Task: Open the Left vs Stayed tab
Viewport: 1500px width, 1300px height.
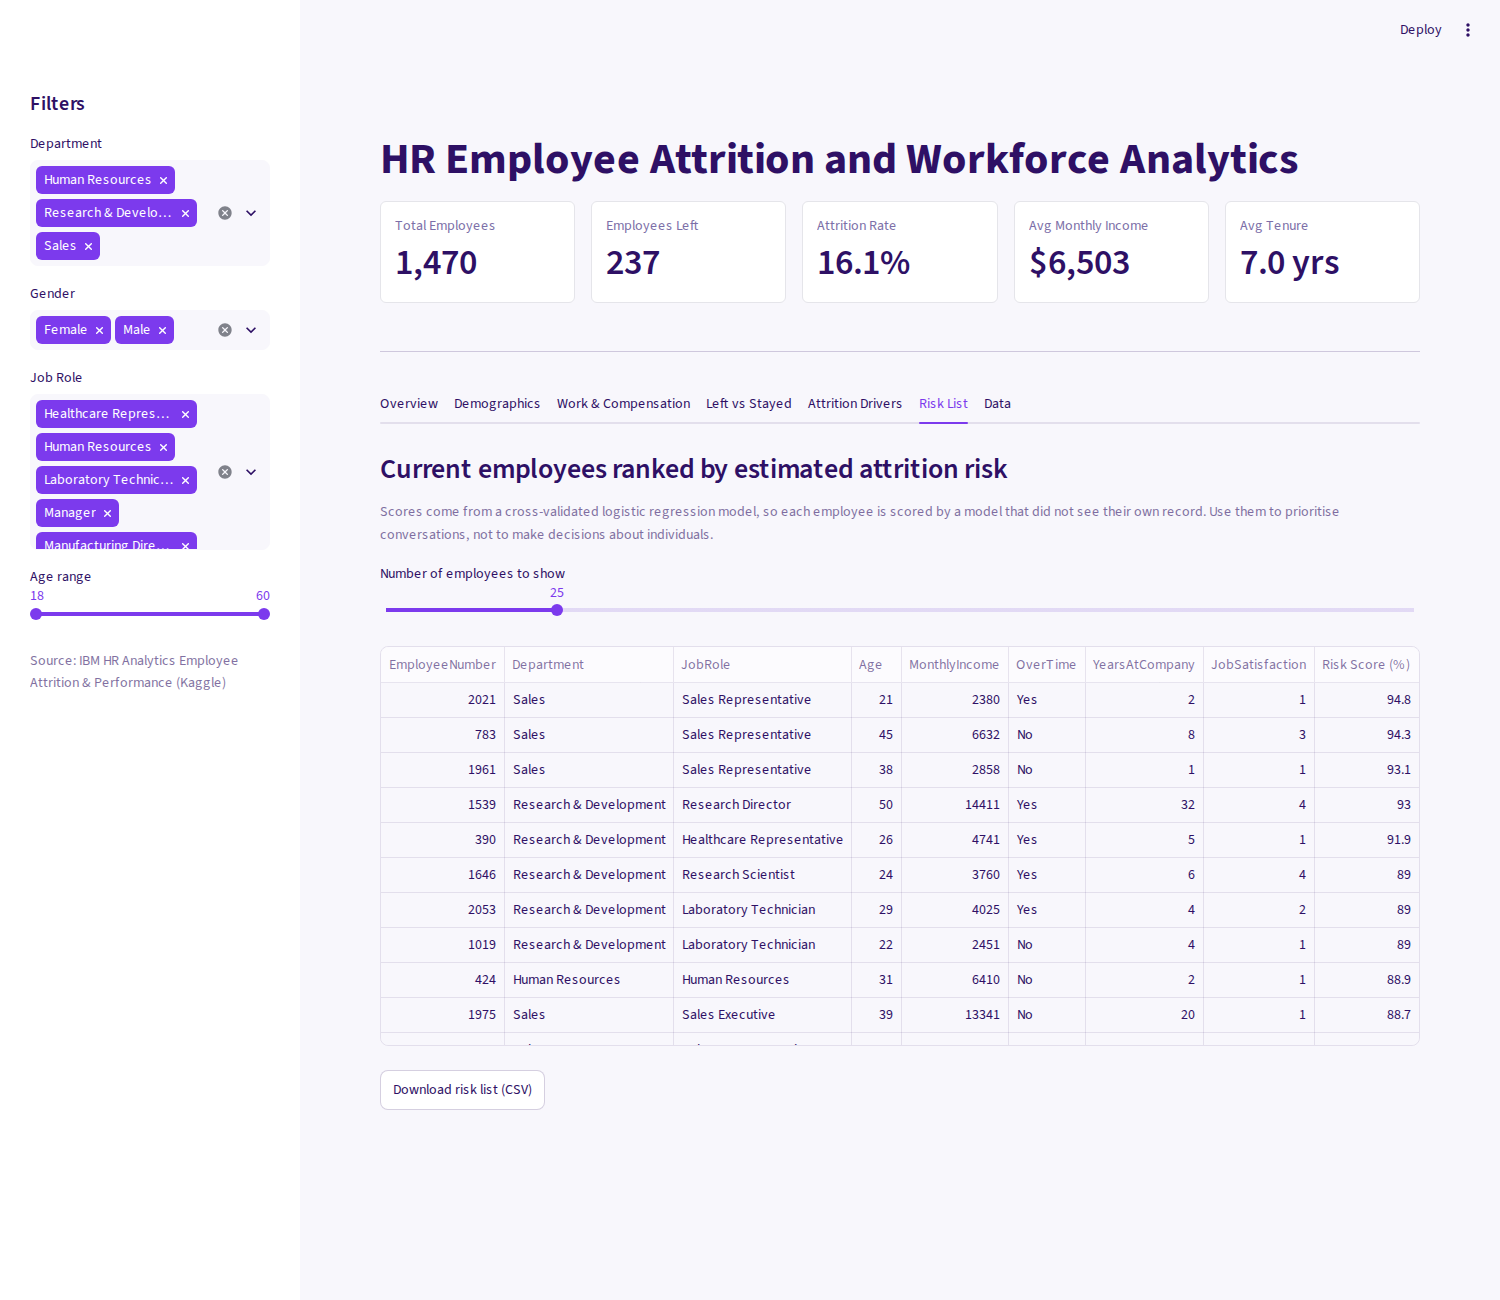Action: [x=749, y=404]
